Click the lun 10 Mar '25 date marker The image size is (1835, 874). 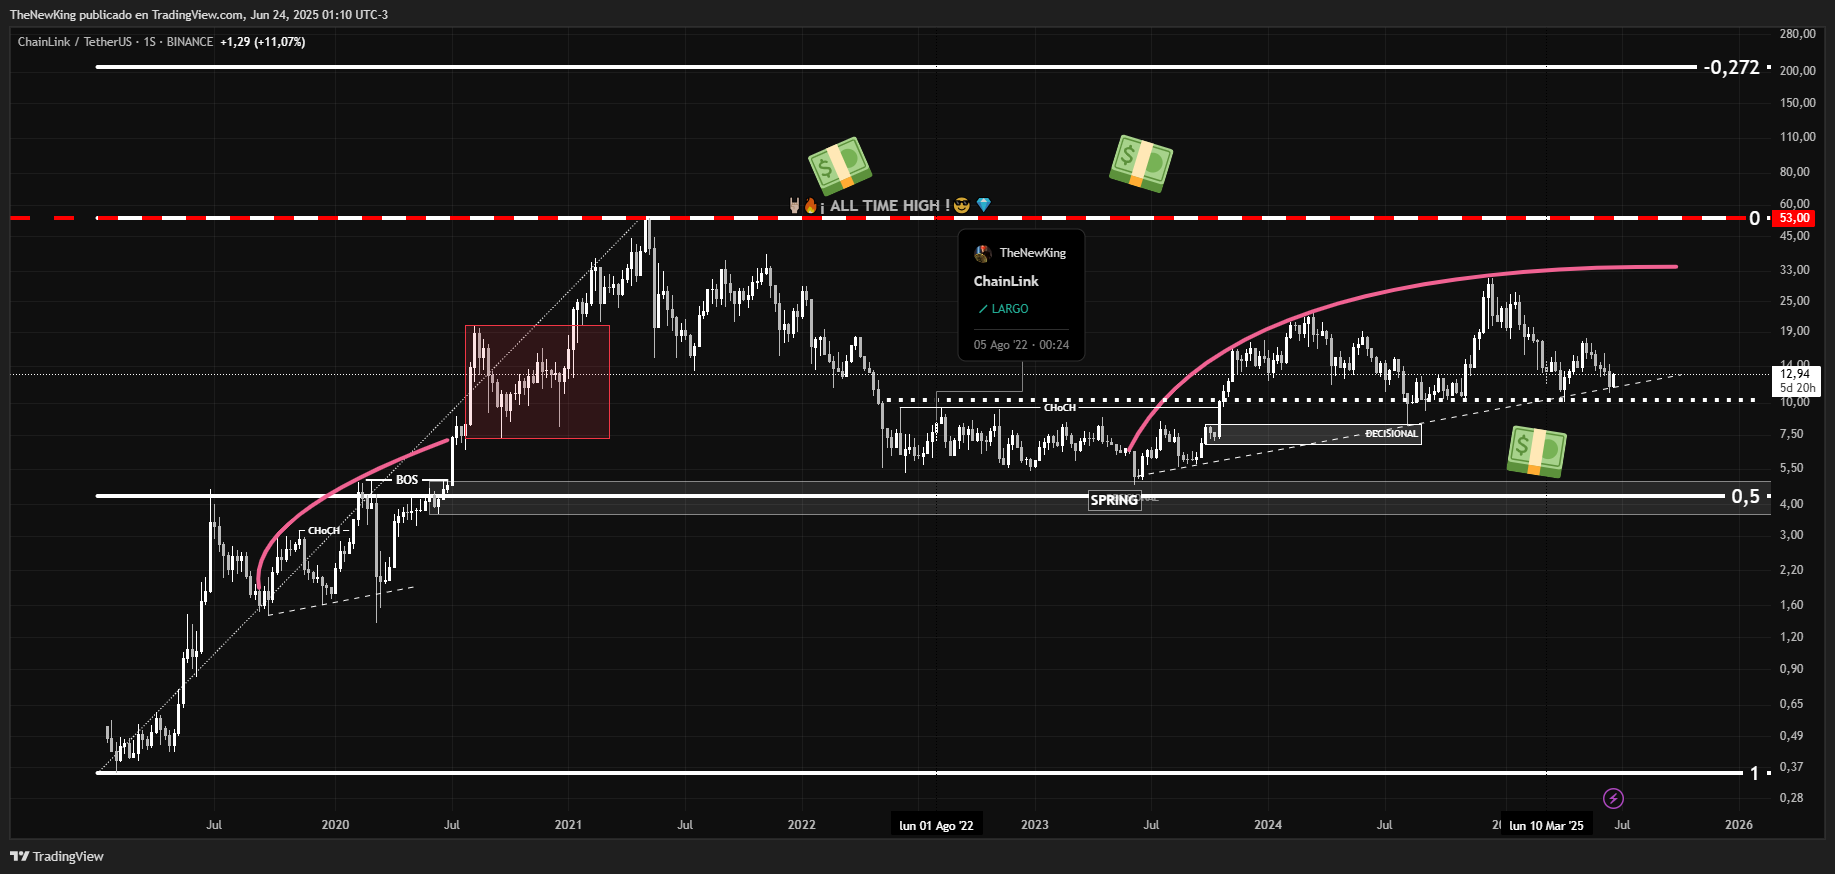click(x=1546, y=825)
